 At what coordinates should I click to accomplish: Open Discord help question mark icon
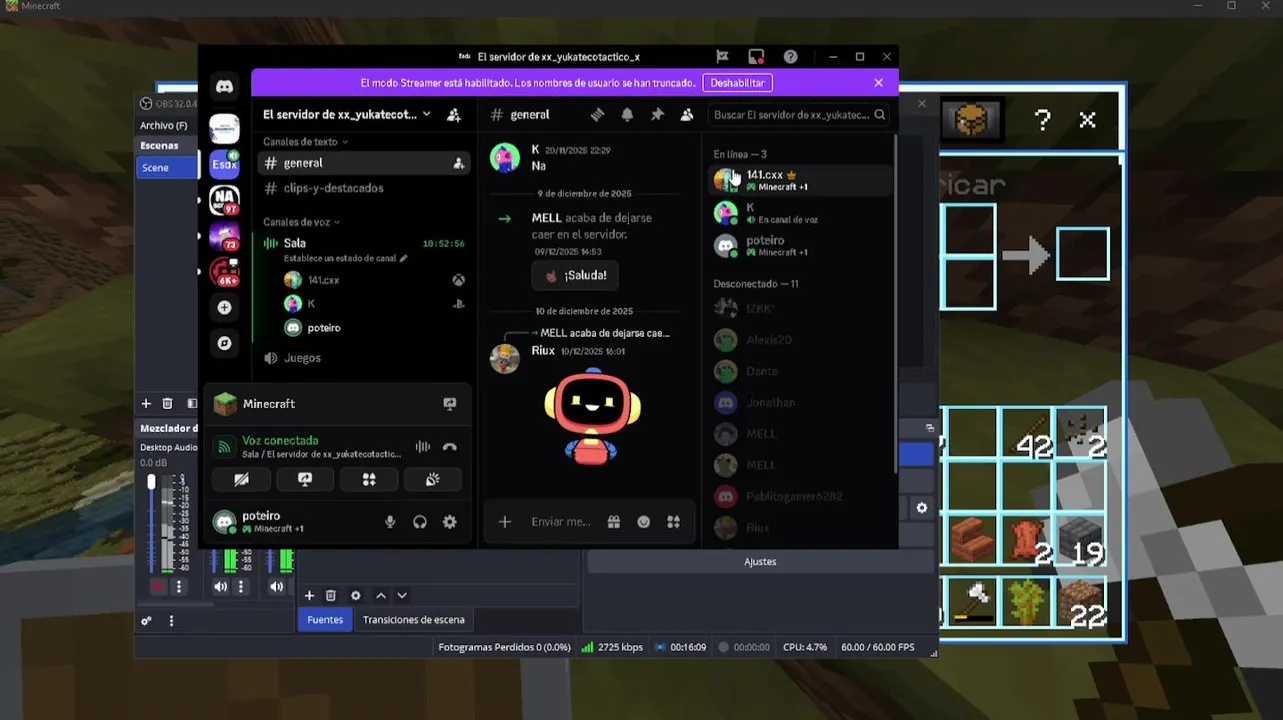click(x=790, y=57)
